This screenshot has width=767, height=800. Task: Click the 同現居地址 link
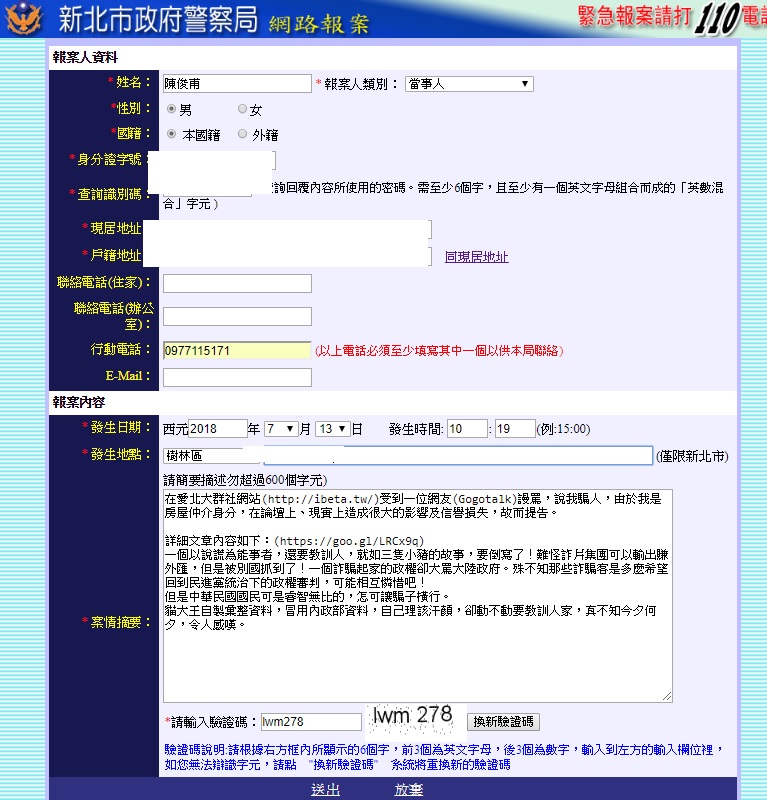click(476, 257)
